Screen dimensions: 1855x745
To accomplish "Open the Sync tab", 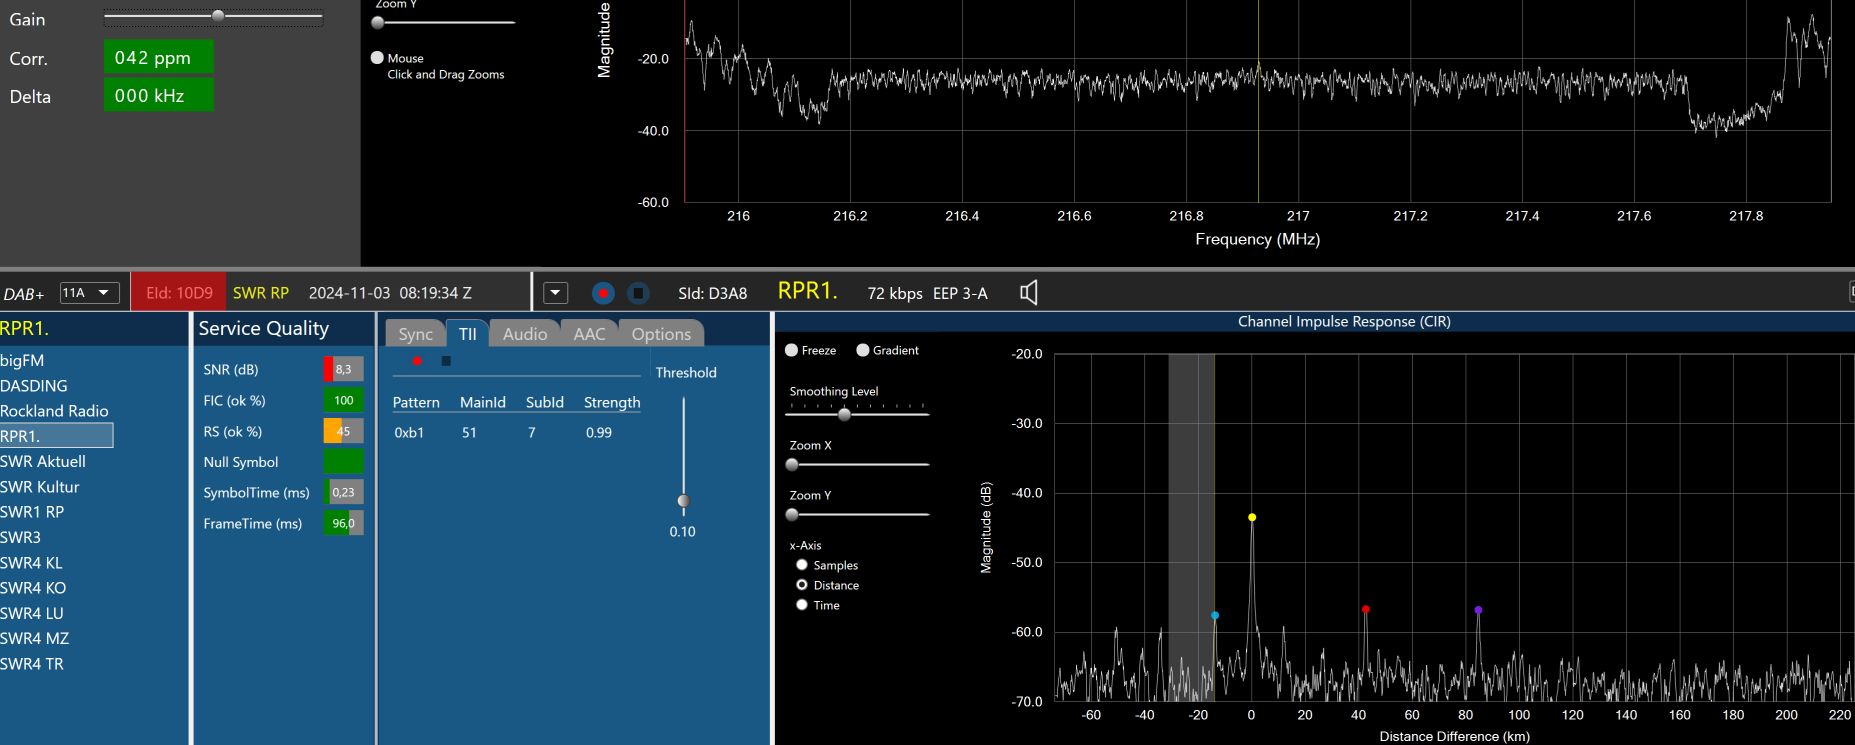I will [415, 334].
